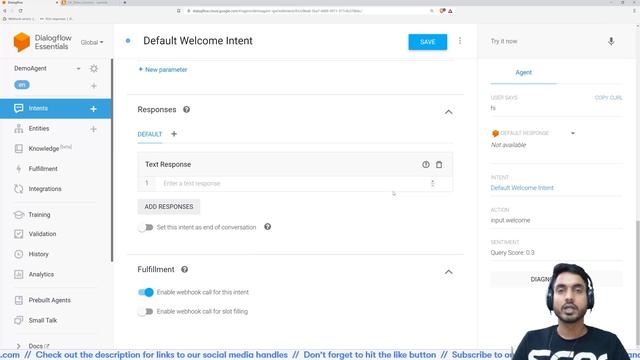Enable webhook call for slot filling
Viewport: 640px width, 360px height.
pyautogui.click(x=145, y=311)
